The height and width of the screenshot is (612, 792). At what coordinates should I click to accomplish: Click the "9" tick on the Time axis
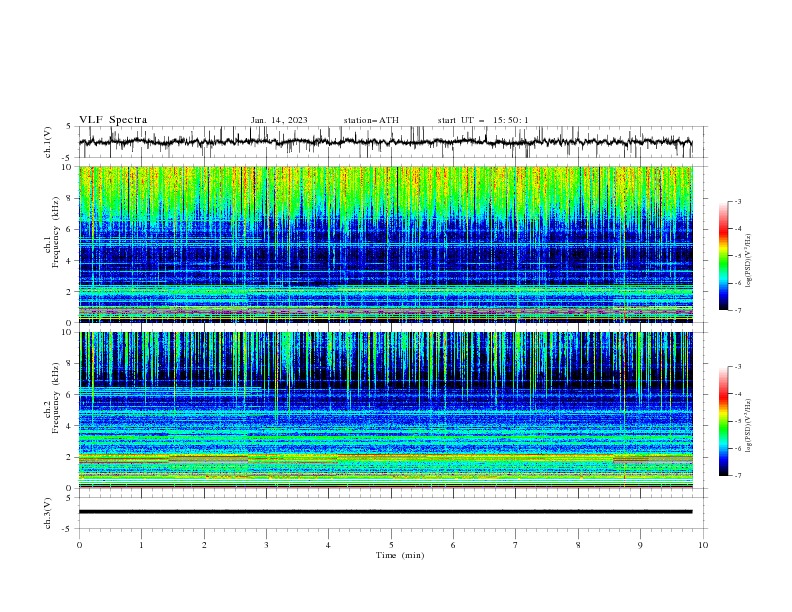click(640, 545)
